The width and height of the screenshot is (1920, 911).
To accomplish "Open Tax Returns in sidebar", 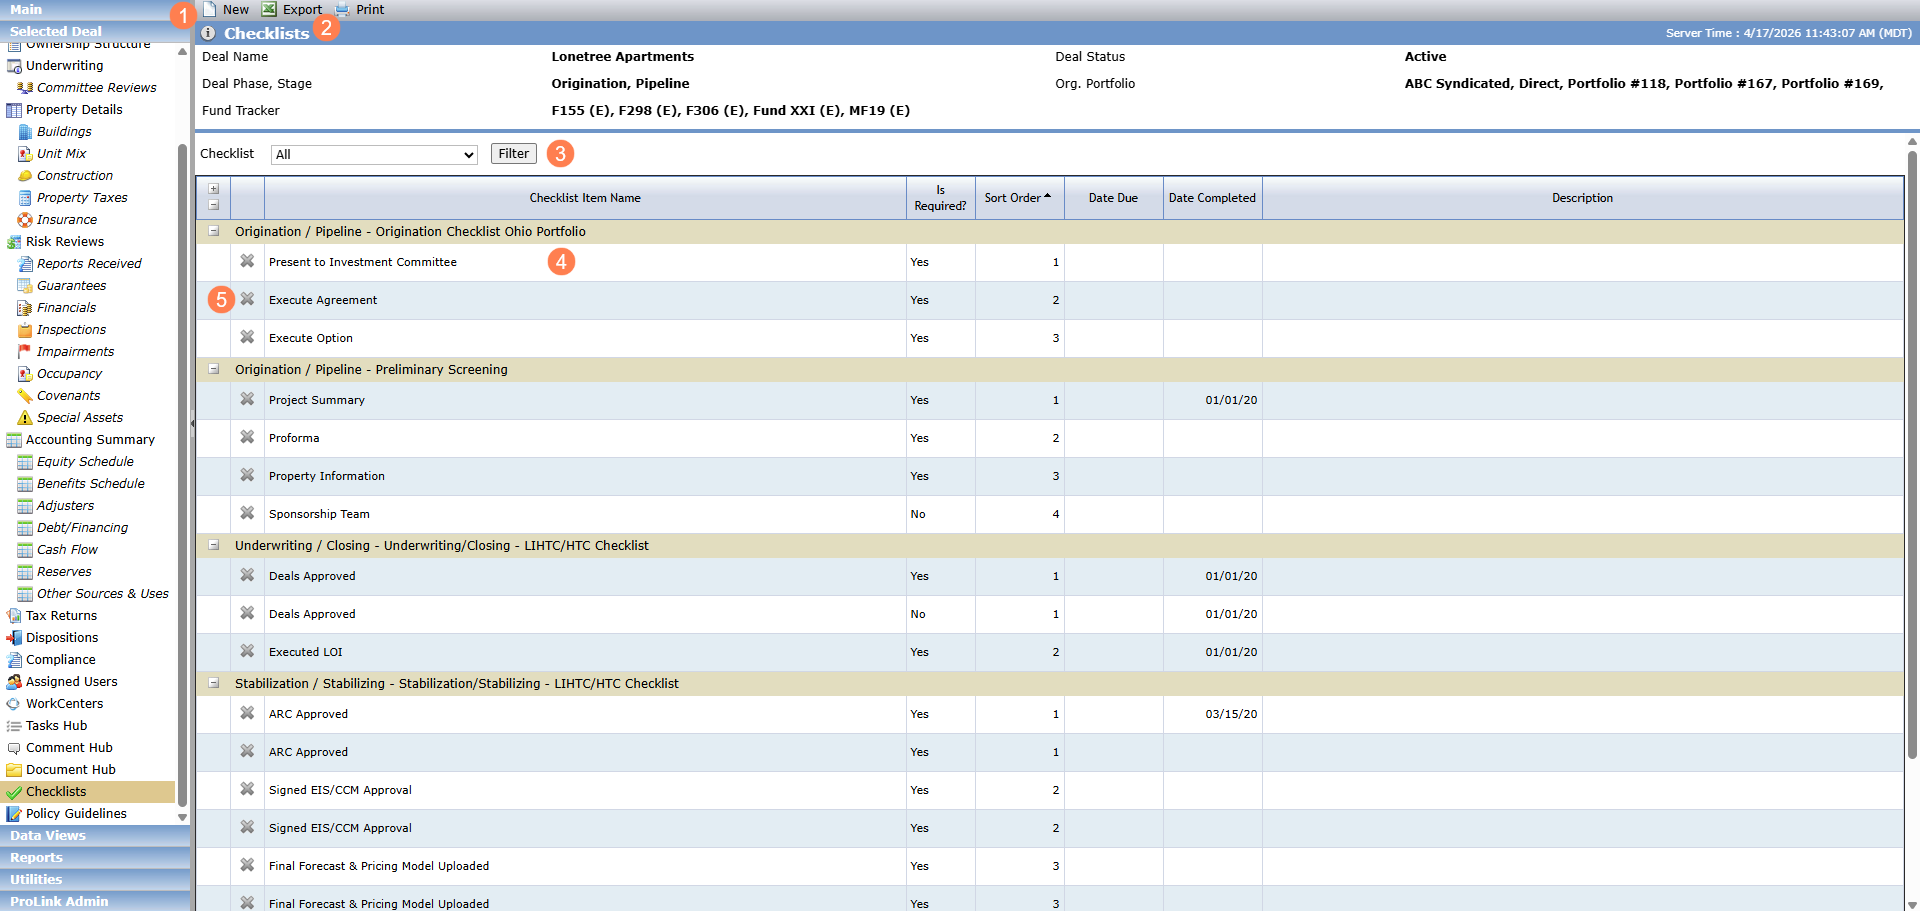I will point(61,616).
